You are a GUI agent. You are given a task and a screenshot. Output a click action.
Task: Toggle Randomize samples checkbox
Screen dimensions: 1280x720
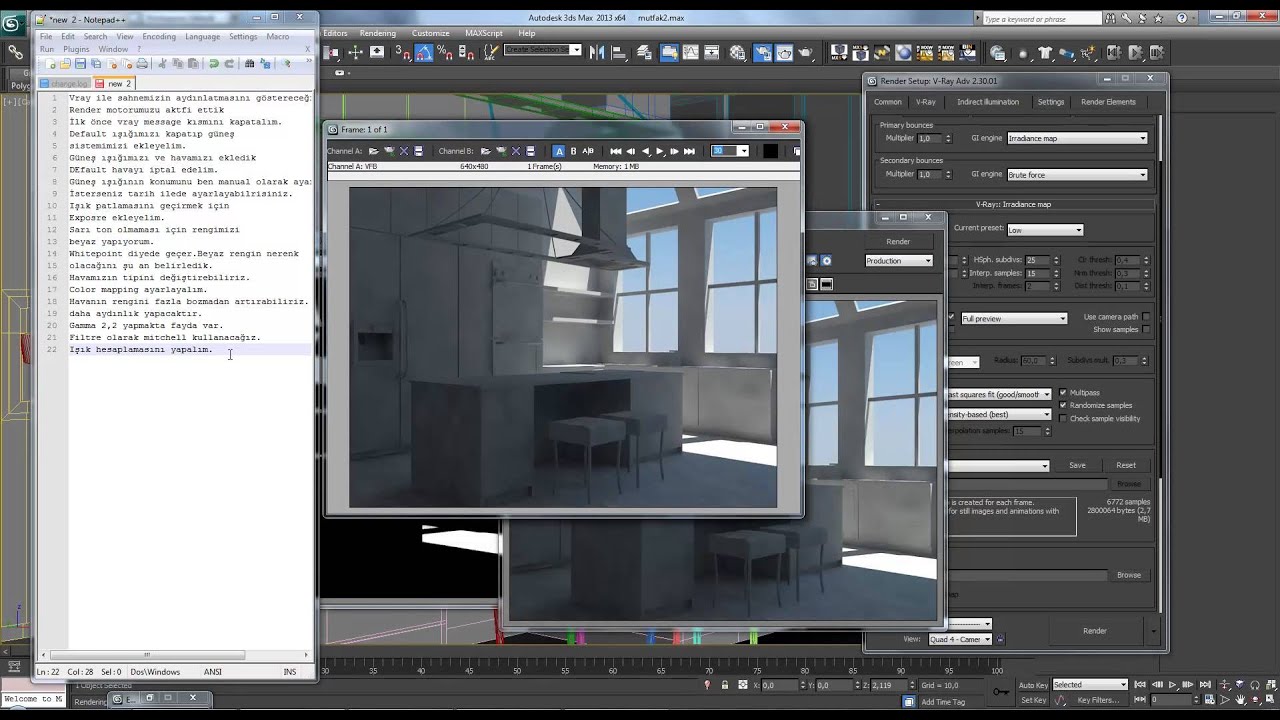pyautogui.click(x=1063, y=406)
